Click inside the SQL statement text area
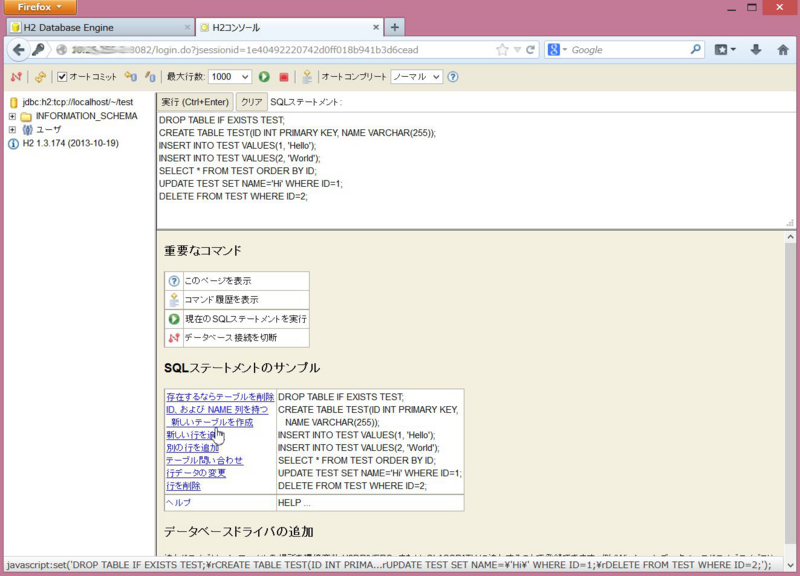 pos(476,170)
